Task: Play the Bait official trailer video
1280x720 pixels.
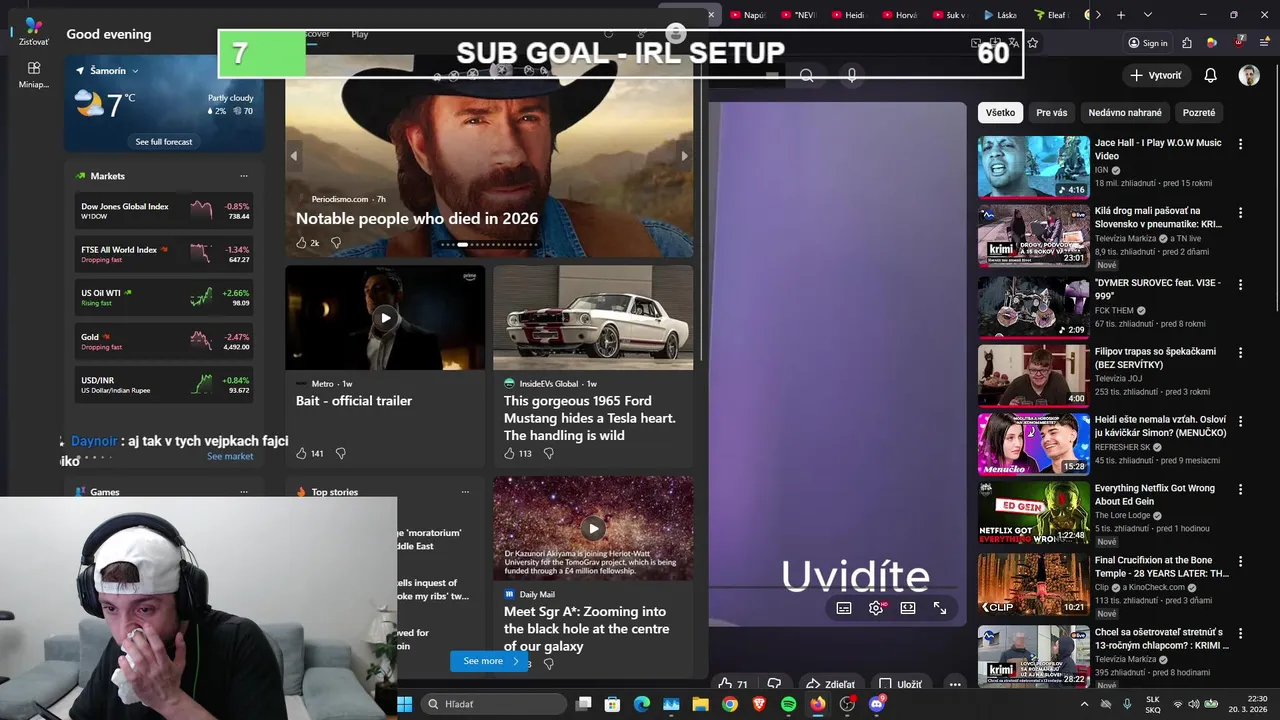Action: (x=385, y=318)
